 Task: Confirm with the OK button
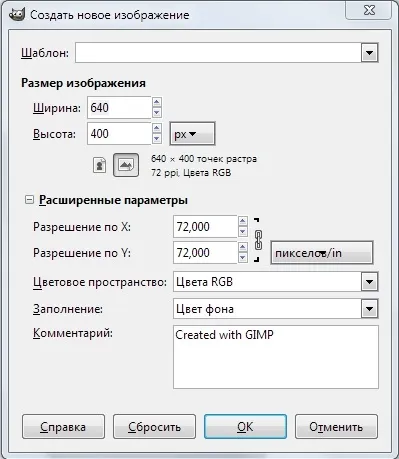(245, 427)
